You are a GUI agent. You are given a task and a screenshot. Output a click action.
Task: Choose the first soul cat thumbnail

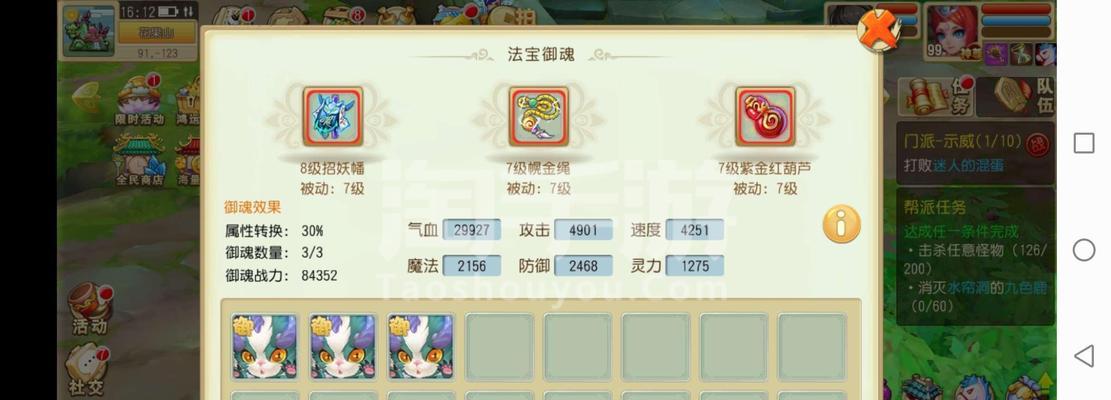[264, 346]
